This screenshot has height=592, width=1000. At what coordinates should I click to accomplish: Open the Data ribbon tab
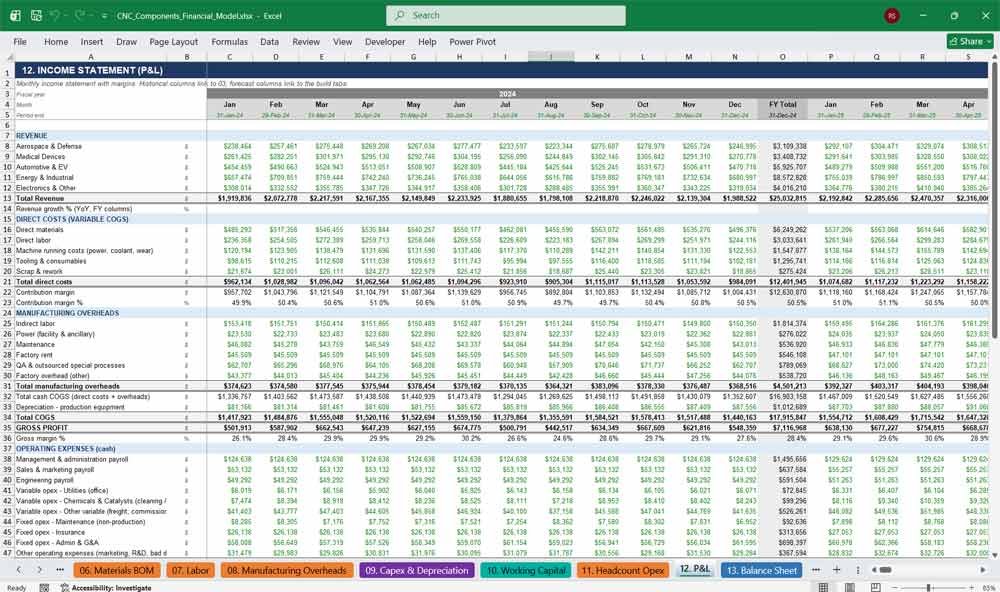point(269,41)
